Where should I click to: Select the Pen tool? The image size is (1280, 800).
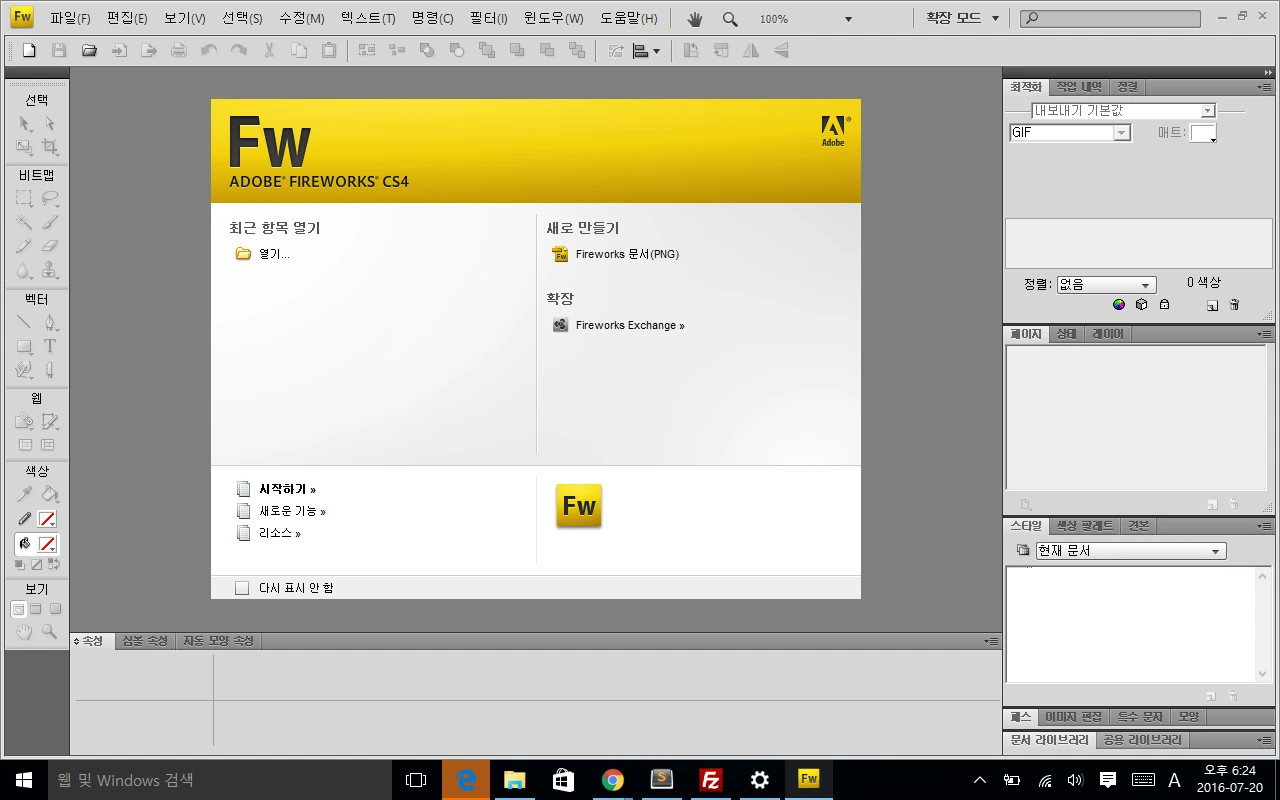coord(49,322)
